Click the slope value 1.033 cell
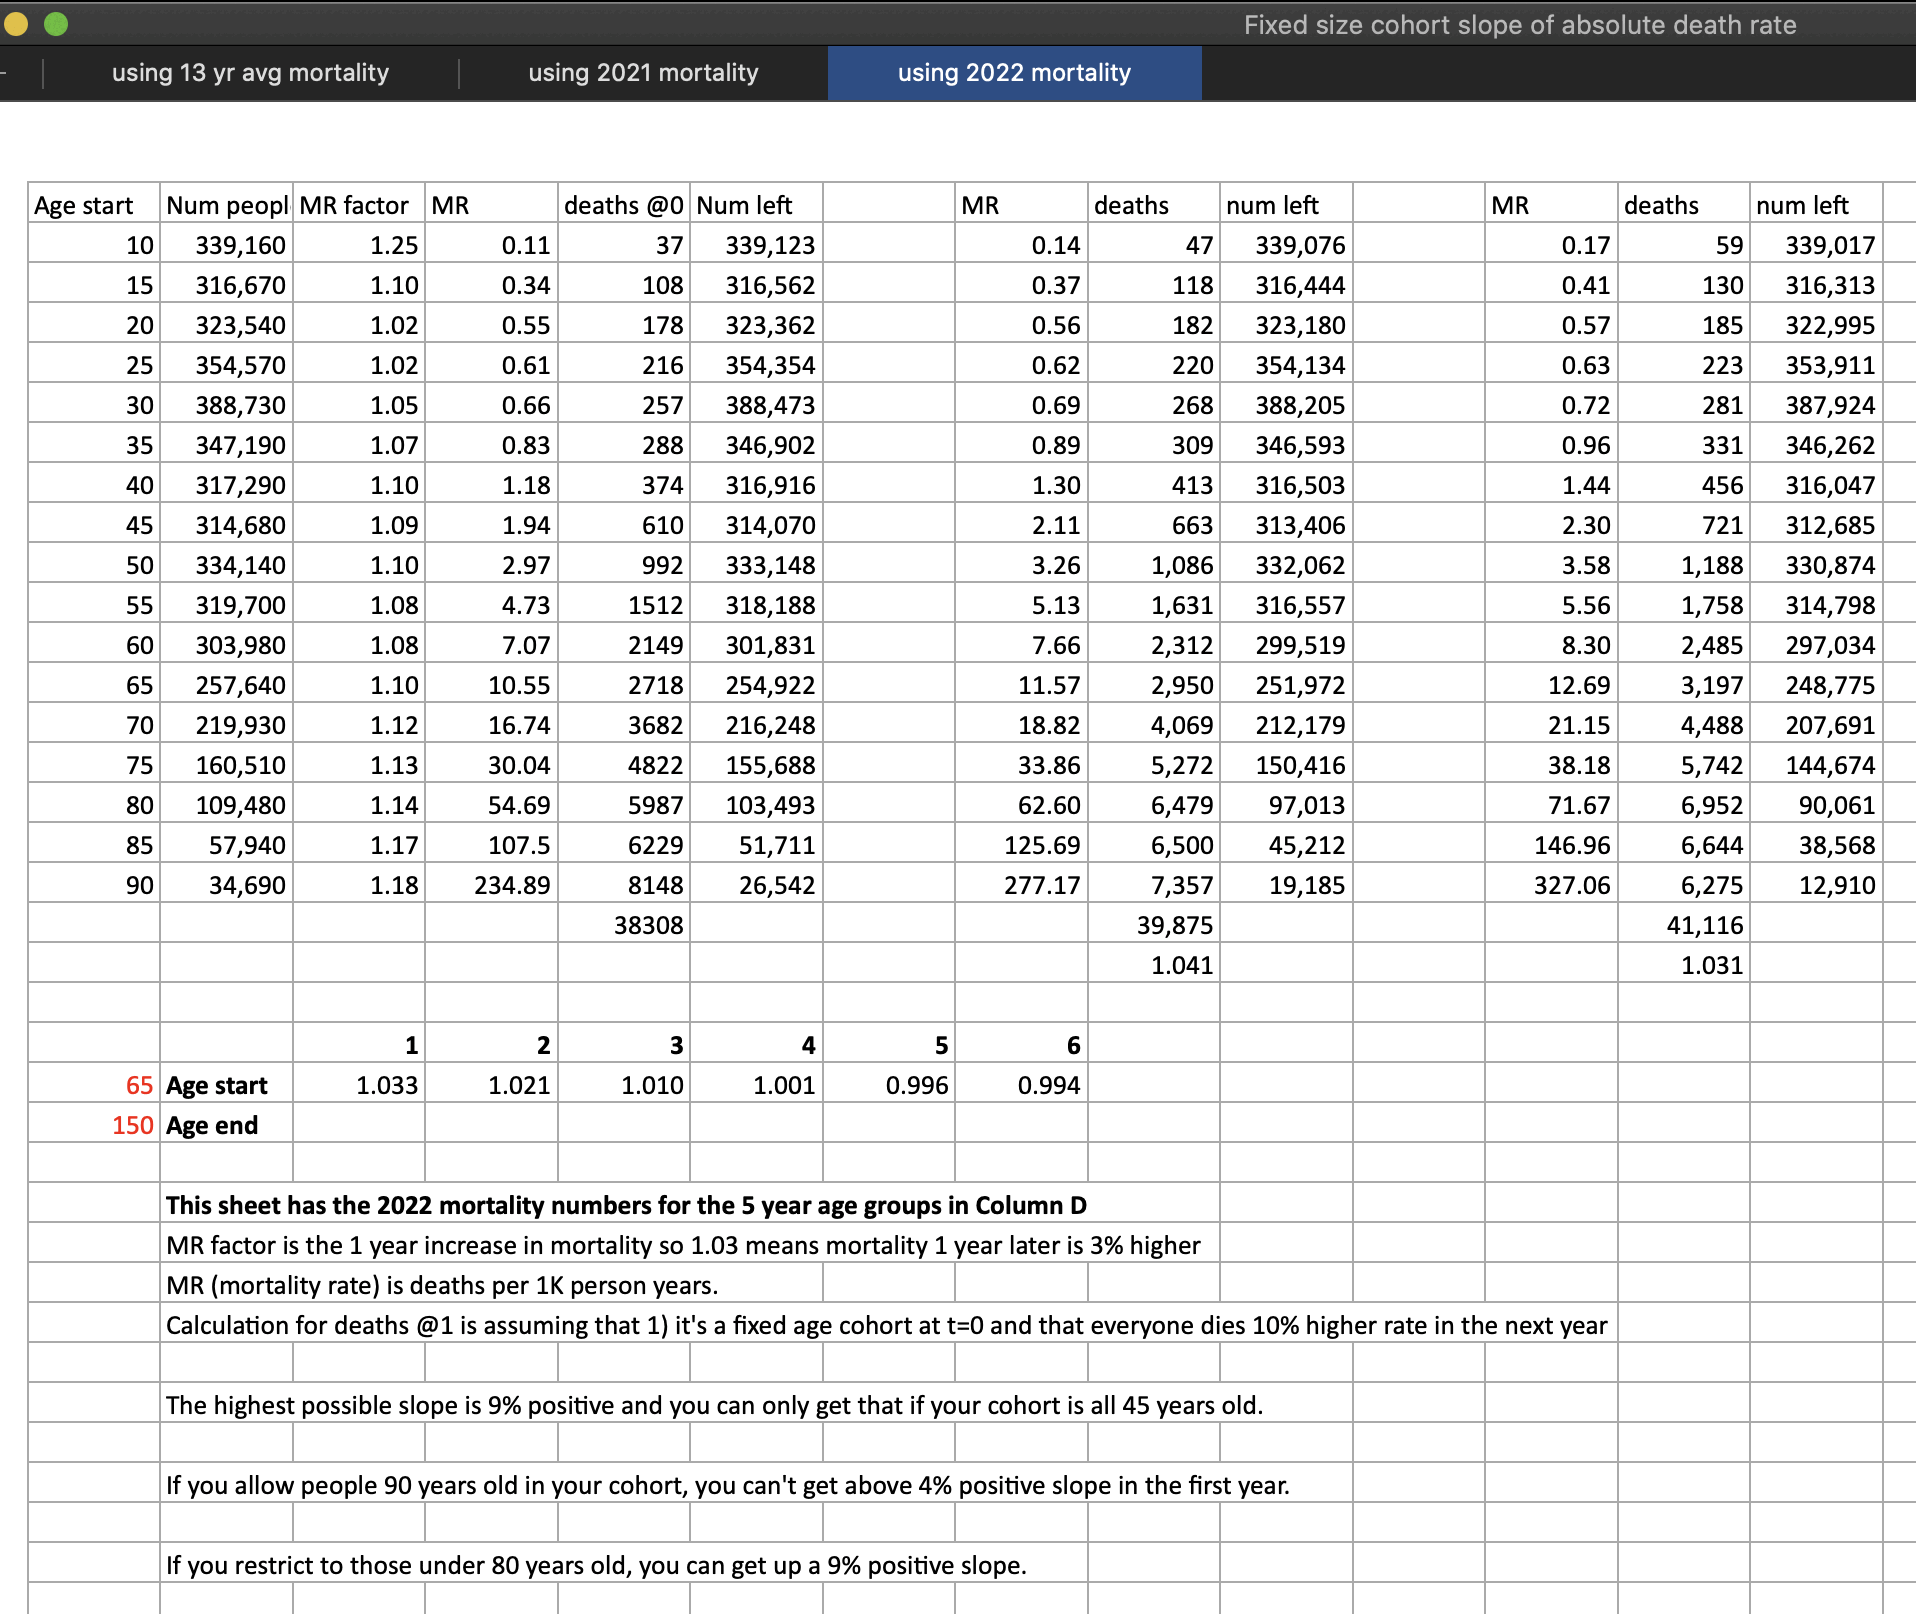The height and width of the screenshot is (1614, 1916). coord(386,1085)
